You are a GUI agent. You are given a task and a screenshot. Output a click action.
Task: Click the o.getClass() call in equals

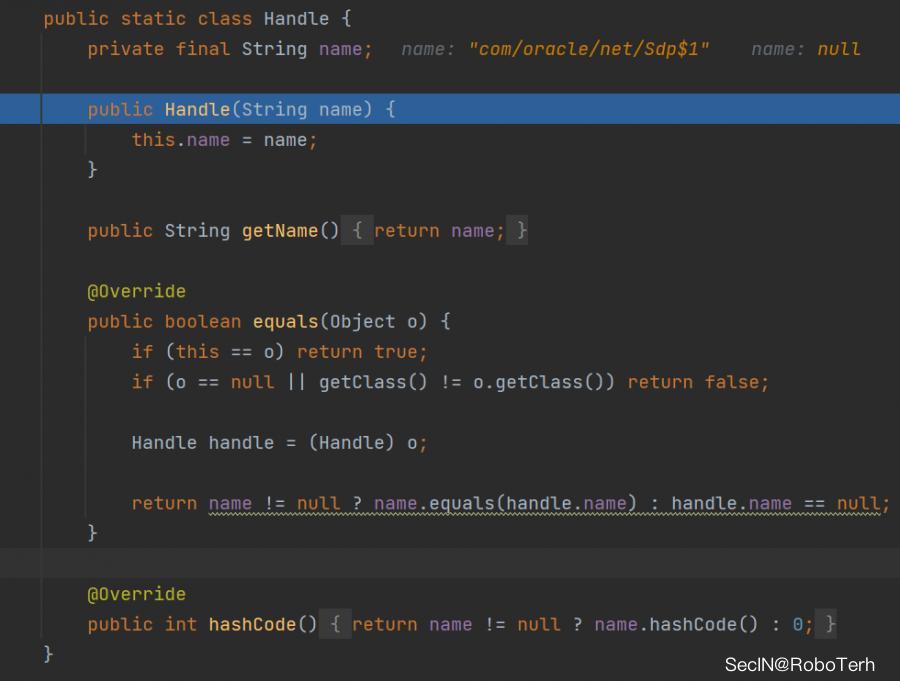point(560,382)
